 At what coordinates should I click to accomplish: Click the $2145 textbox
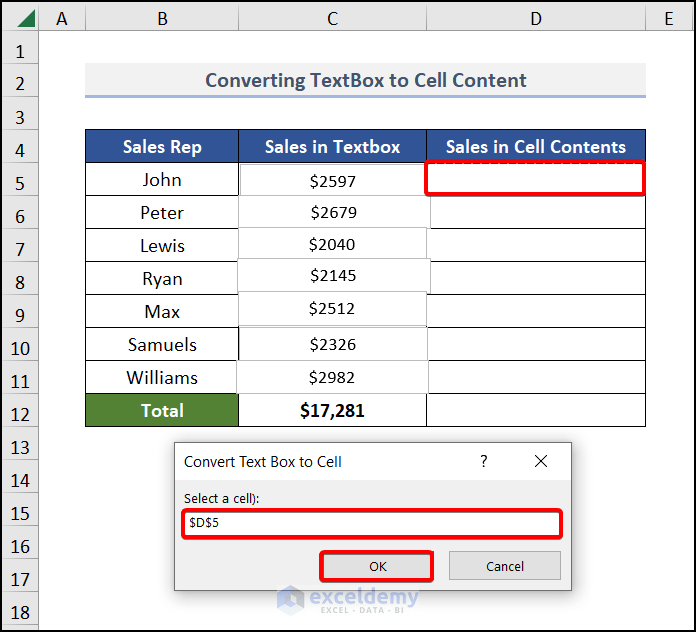pos(333,275)
